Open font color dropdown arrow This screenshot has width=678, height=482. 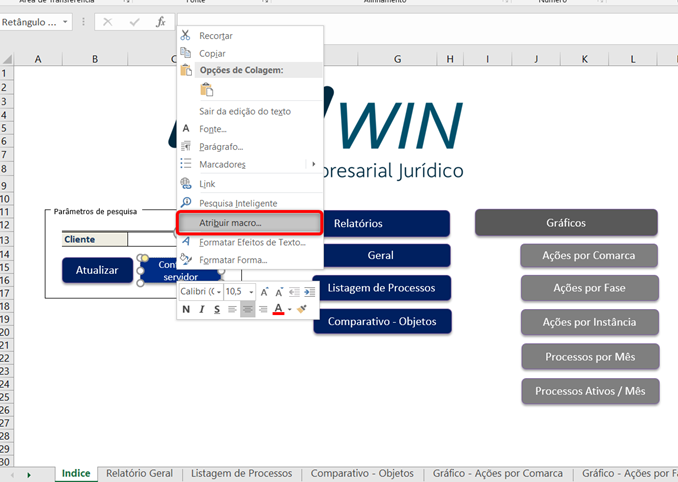point(289,310)
